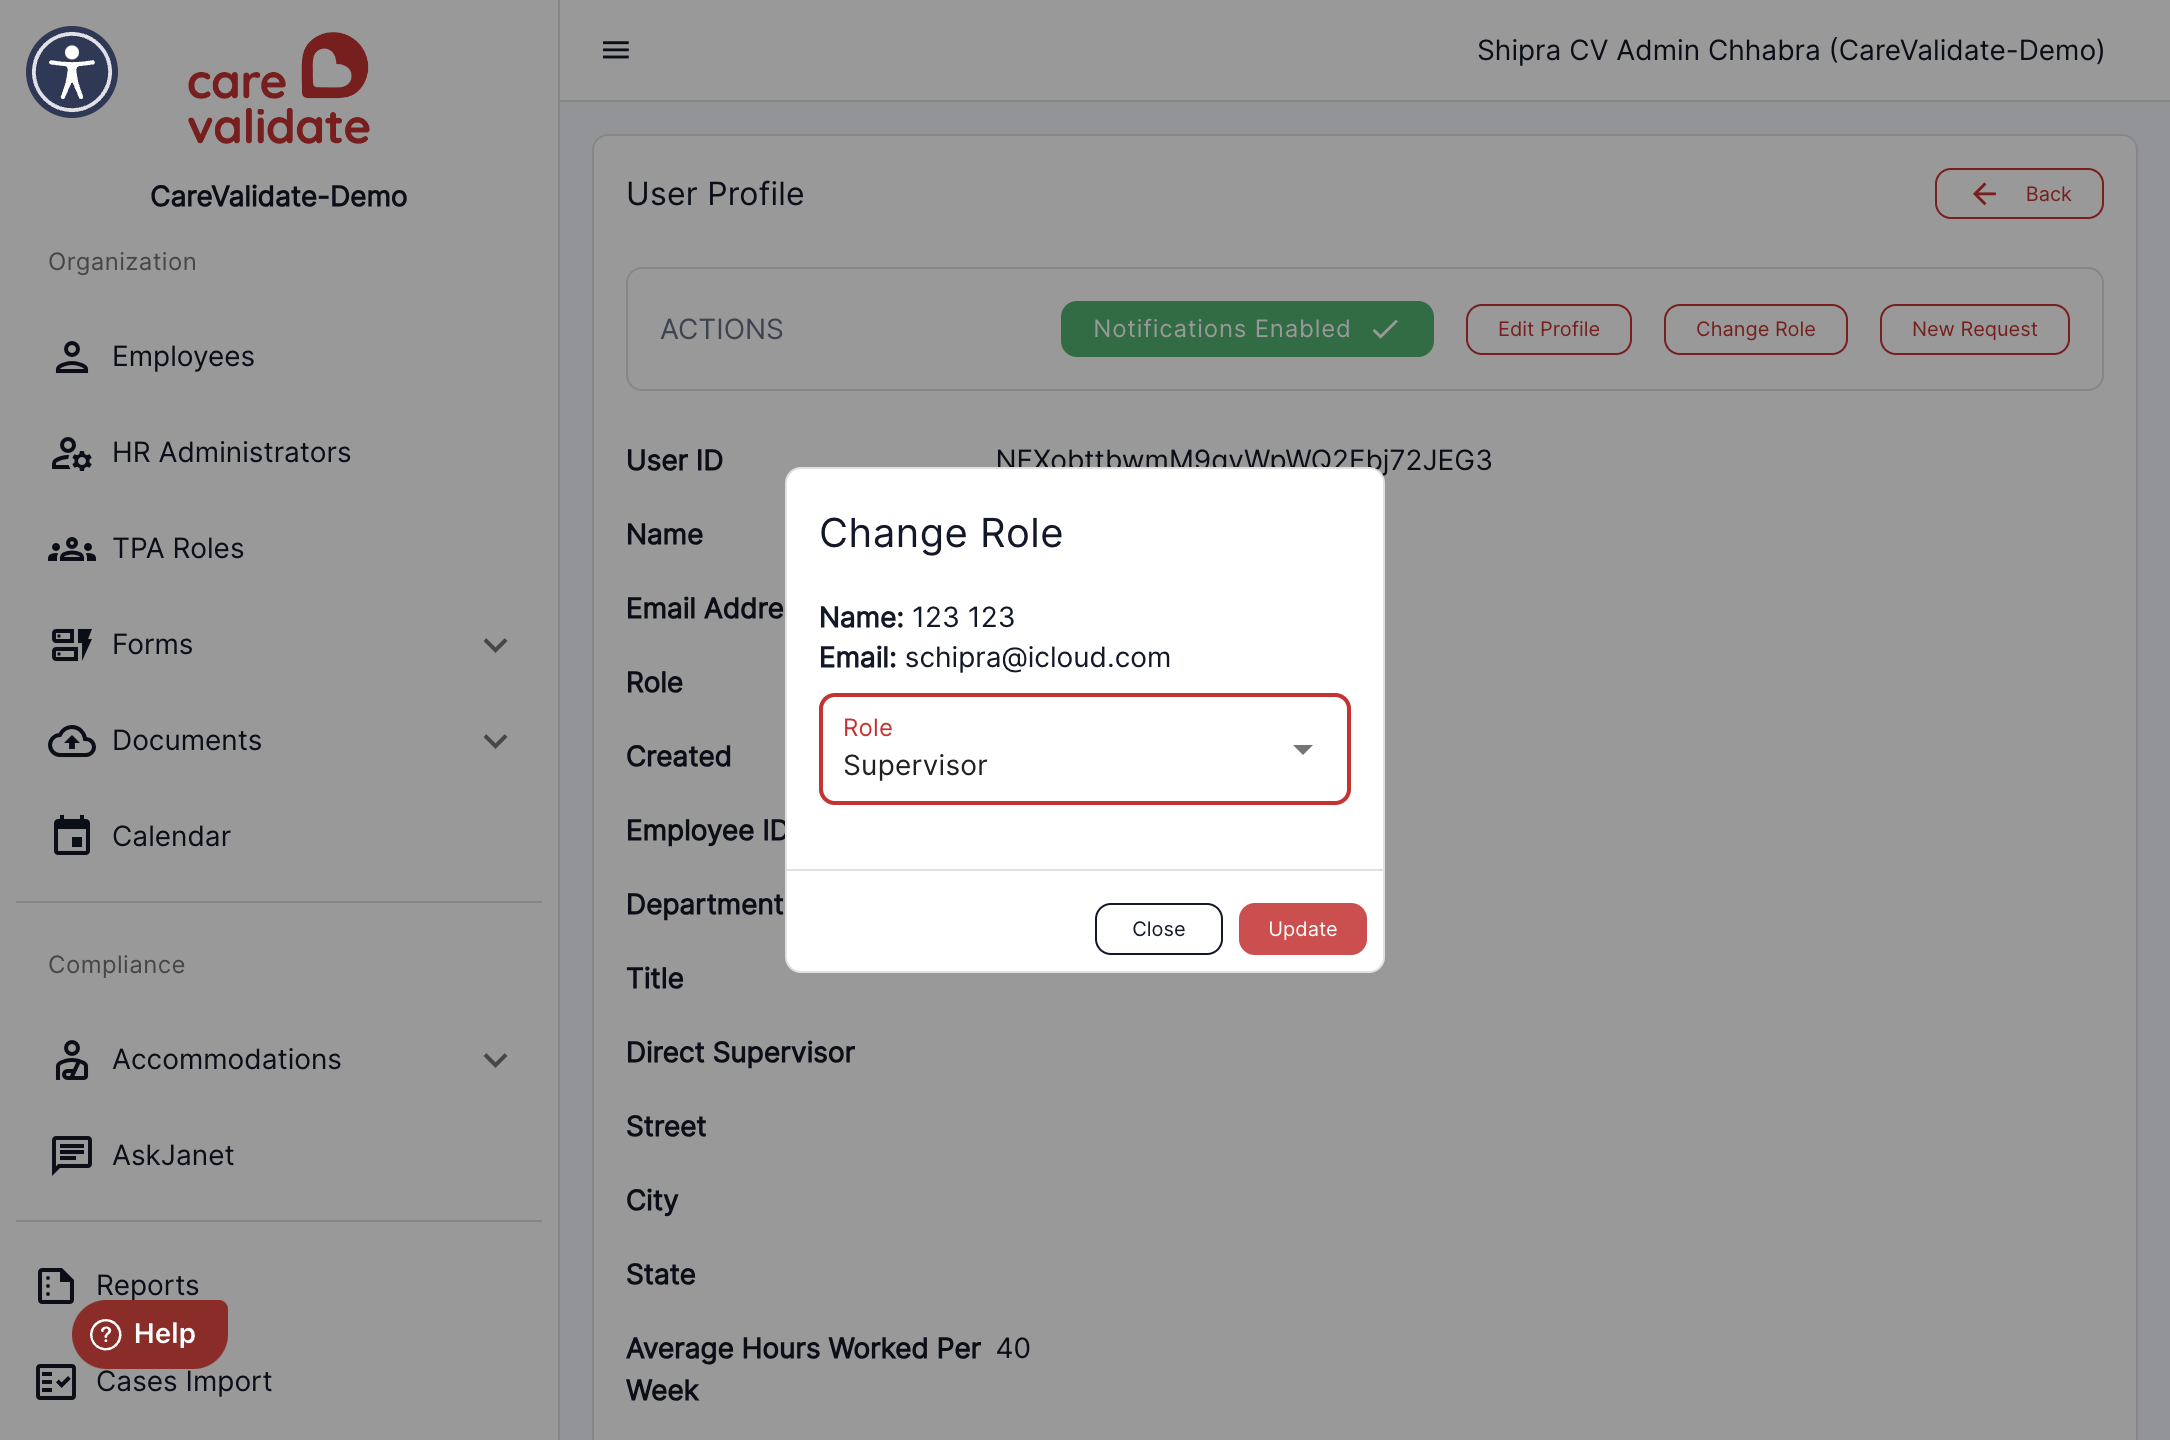Click the Forms sidebar icon

tap(71, 644)
